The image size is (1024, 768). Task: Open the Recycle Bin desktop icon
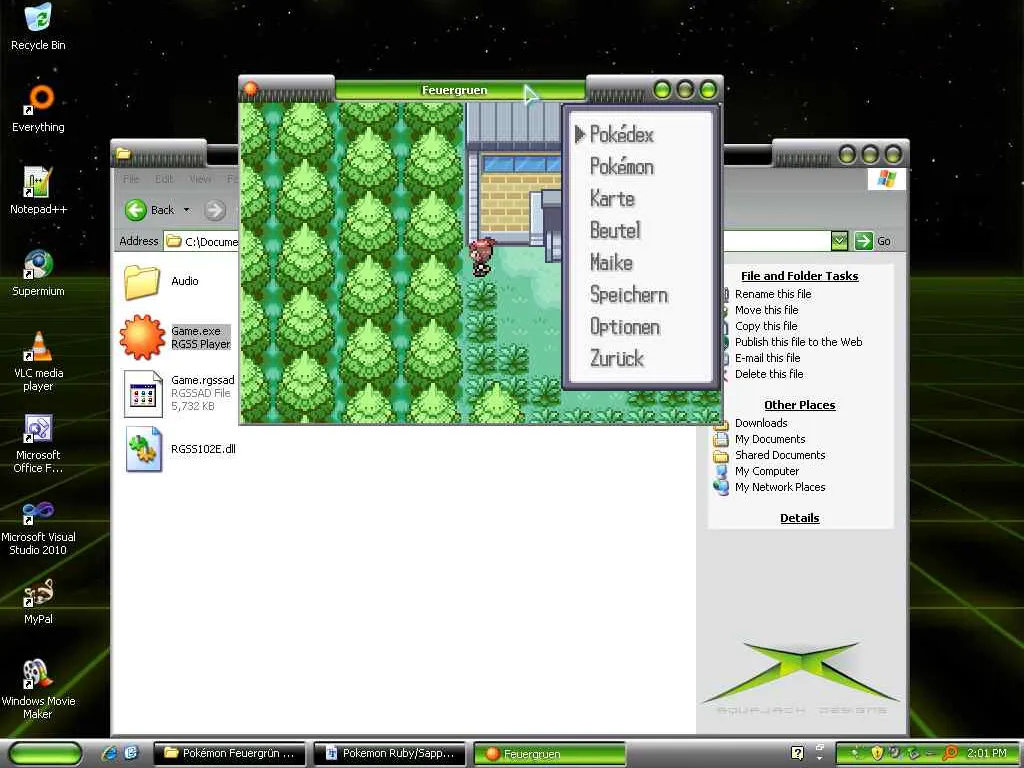click(x=38, y=18)
